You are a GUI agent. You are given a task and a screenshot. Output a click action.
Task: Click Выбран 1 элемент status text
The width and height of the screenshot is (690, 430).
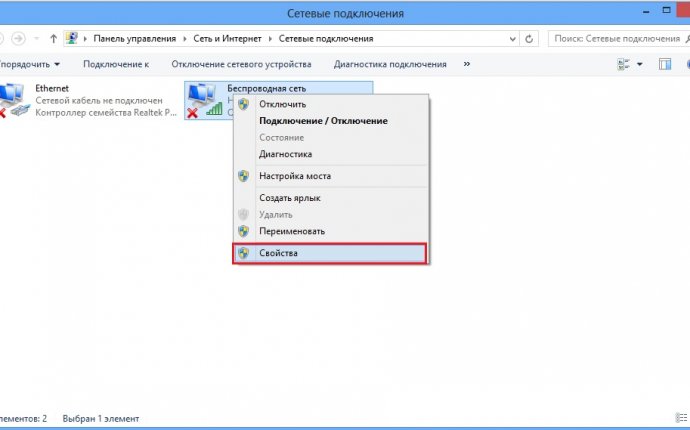pos(101,419)
